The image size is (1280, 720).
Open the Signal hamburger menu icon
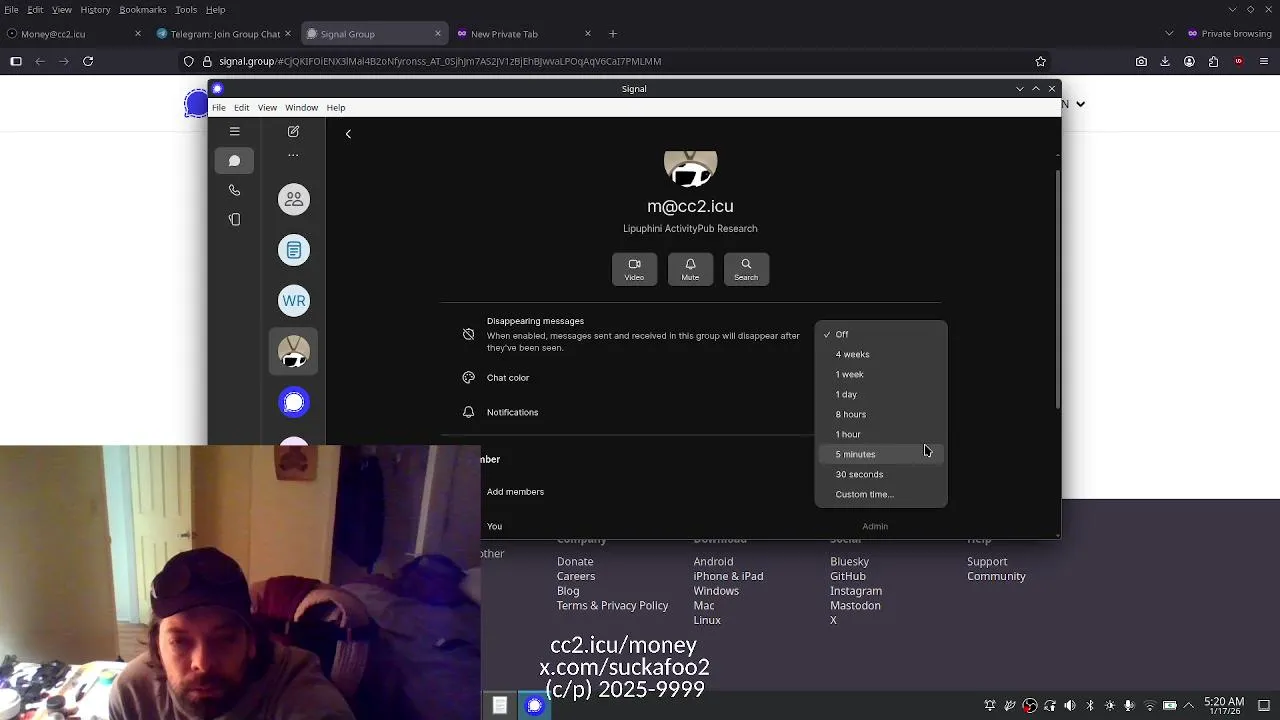coord(235,131)
